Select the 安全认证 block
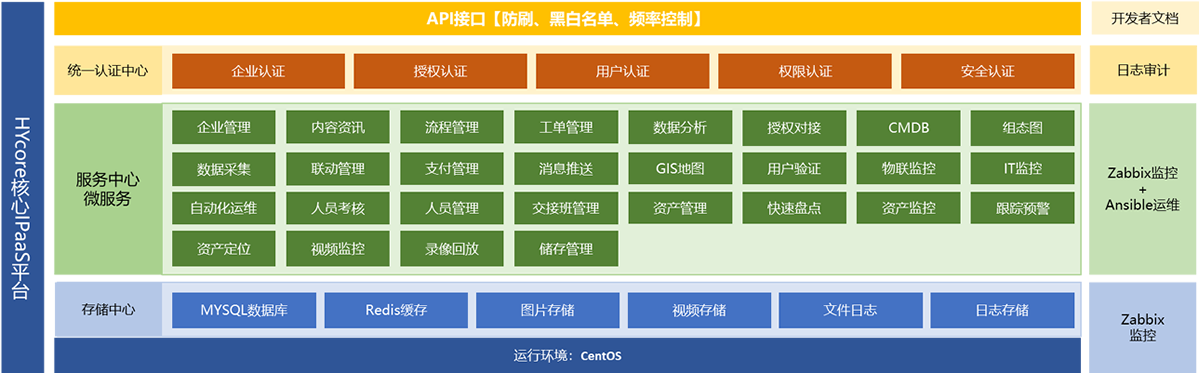The width and height of the screenshot is (1199, 373). point(987,71)
